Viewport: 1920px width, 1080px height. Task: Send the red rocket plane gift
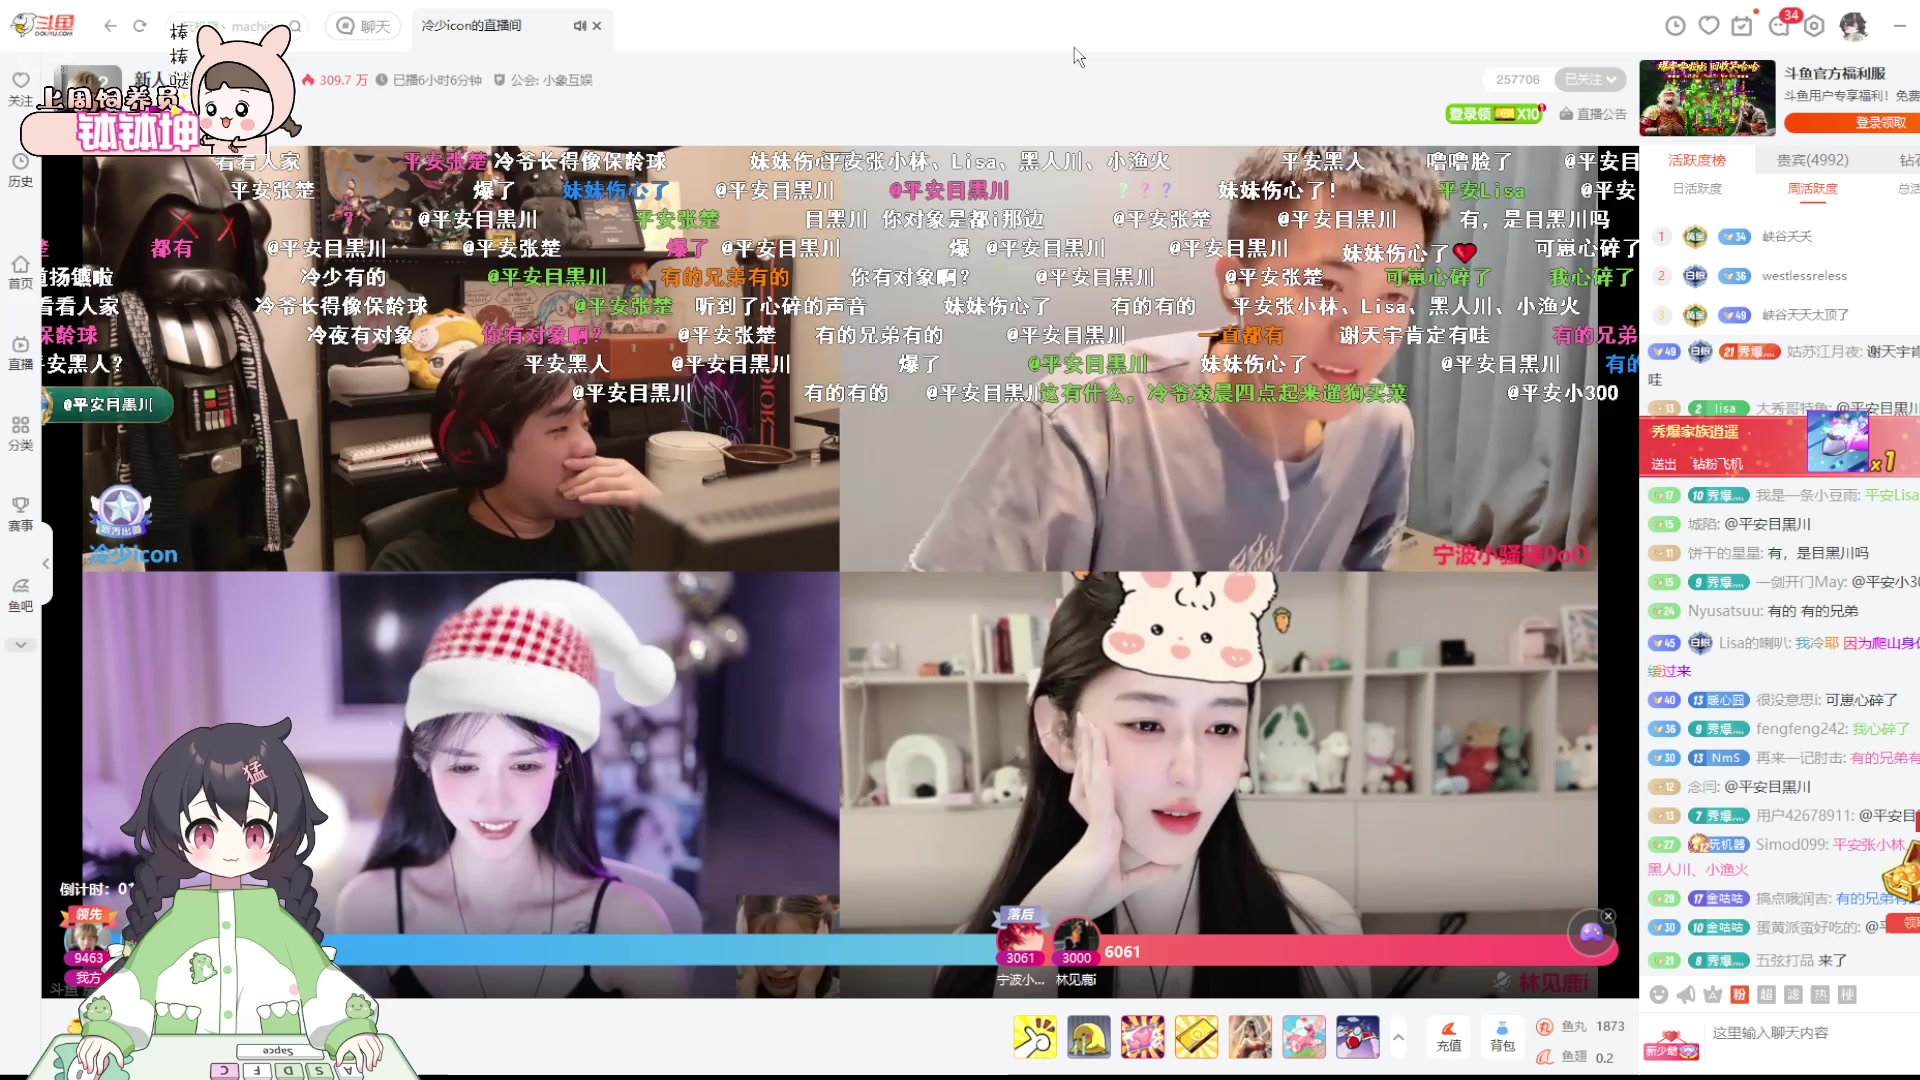tap(1358, 1037)
